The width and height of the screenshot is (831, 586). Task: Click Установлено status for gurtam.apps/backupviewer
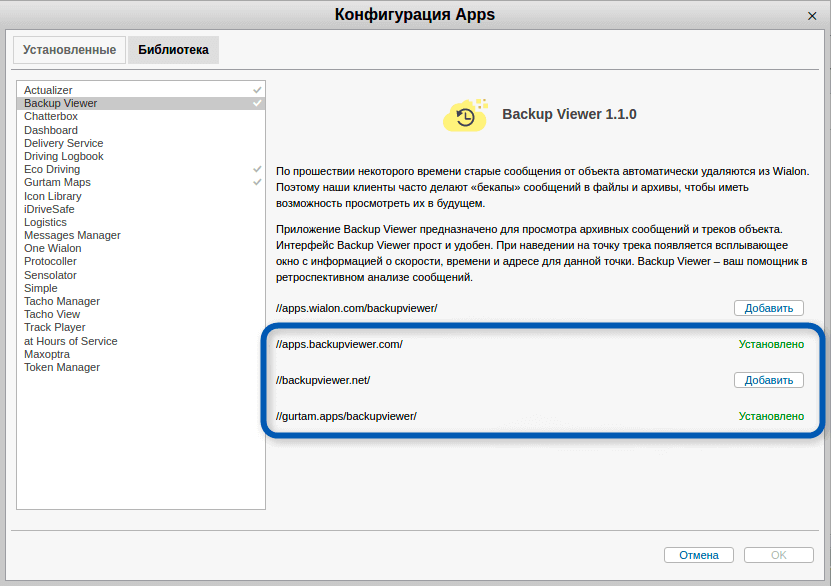(771, 416)
